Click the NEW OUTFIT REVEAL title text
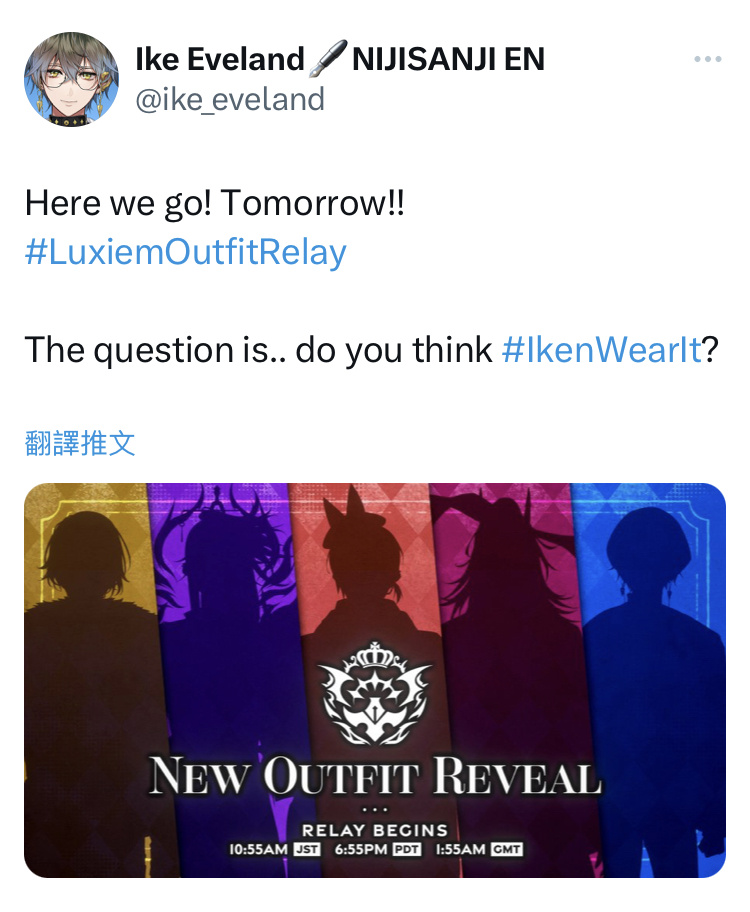Image resolution: width=750 pixels, height=912 pixels. pyautogui.click(x=375, y=776)
